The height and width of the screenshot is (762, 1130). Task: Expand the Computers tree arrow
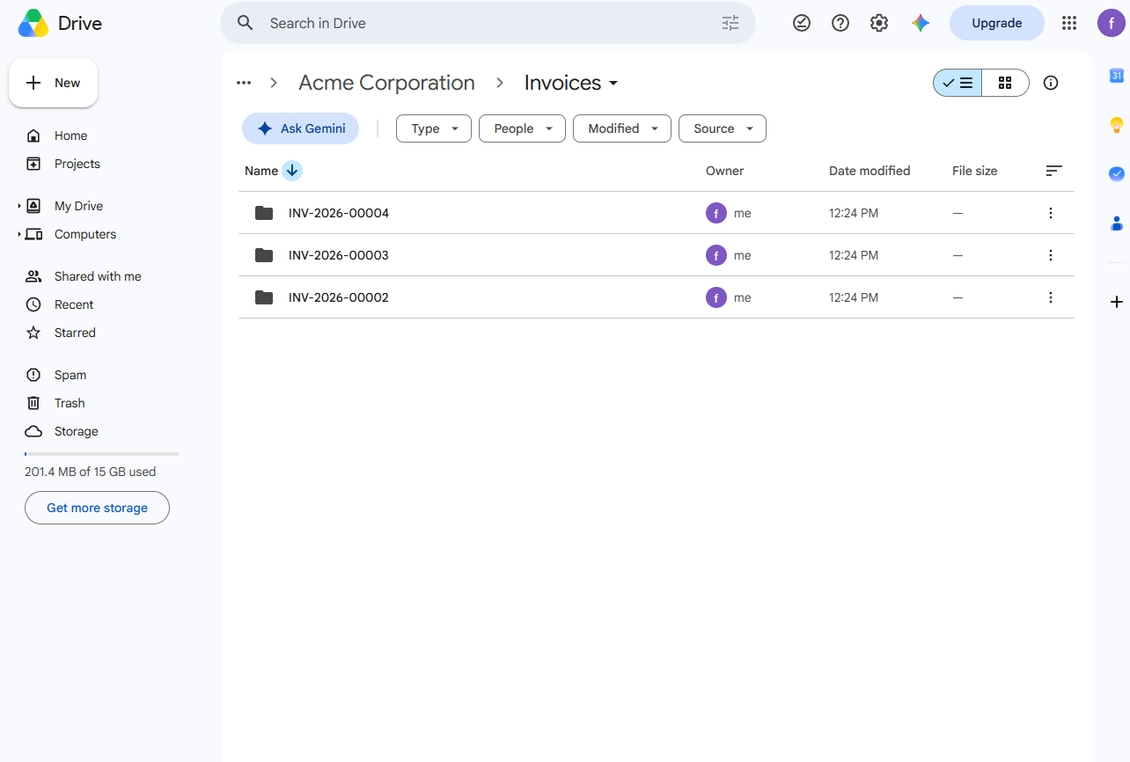pyautogui.click(x=19, y=234)
